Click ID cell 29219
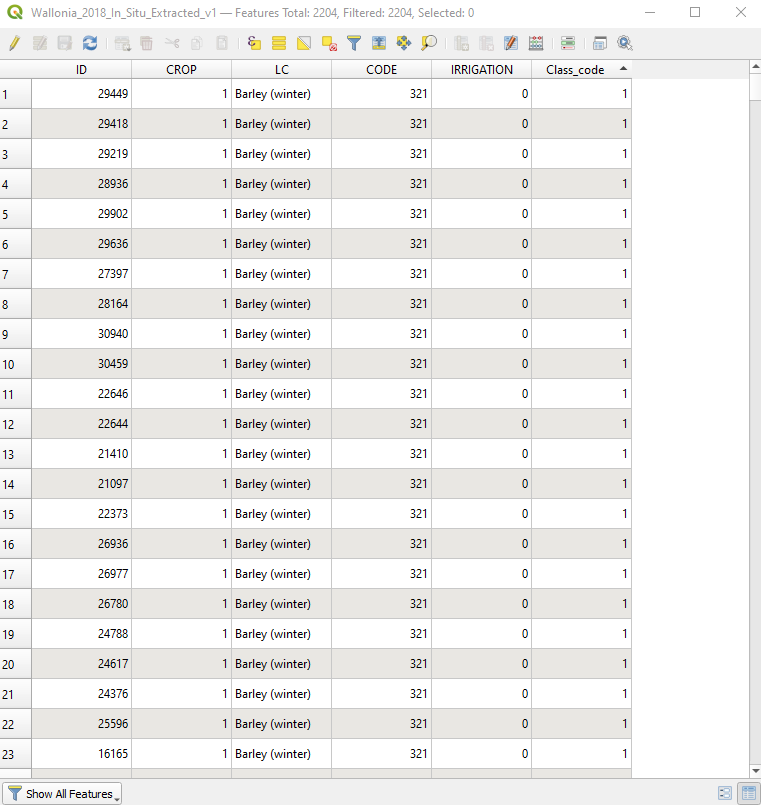761x805 pixels. pyautogui.click(x=81, y=154)
